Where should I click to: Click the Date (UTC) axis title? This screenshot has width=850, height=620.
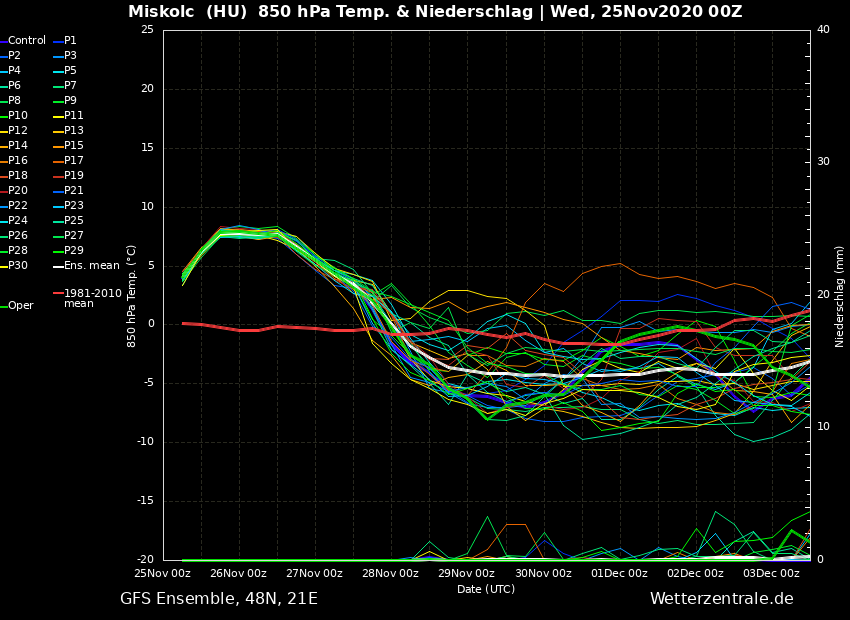click(486, 589)
